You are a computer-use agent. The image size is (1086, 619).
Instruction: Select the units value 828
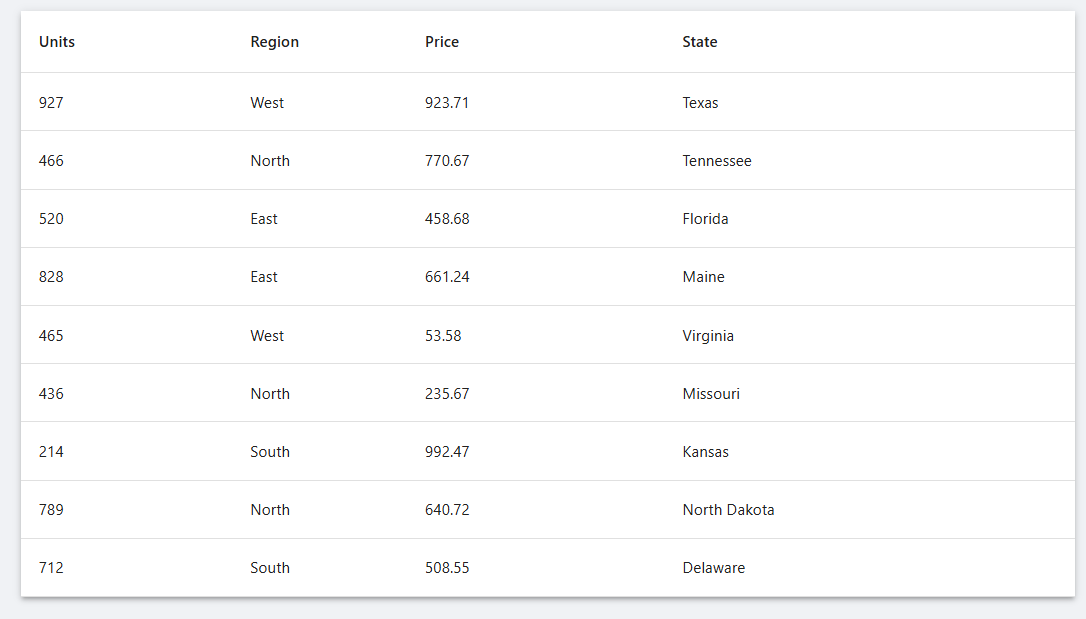[51, 277]
